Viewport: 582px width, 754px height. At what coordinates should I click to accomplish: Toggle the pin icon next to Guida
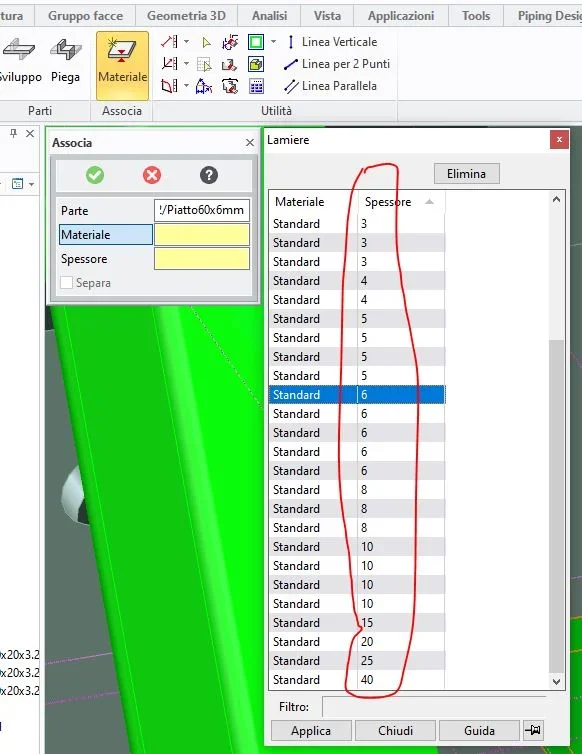click(x=533, y=730)
